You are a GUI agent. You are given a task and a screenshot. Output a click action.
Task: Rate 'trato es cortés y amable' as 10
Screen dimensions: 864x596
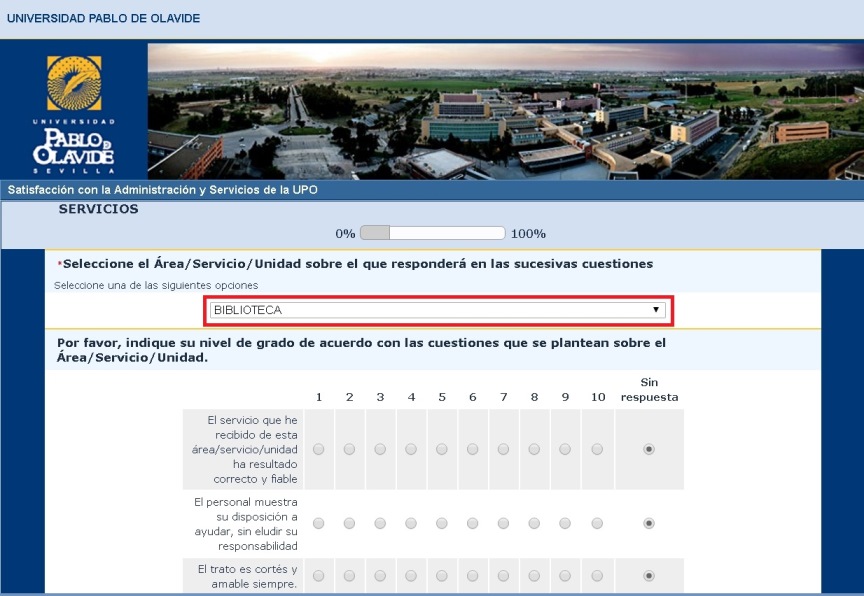[x=597, y=576]
